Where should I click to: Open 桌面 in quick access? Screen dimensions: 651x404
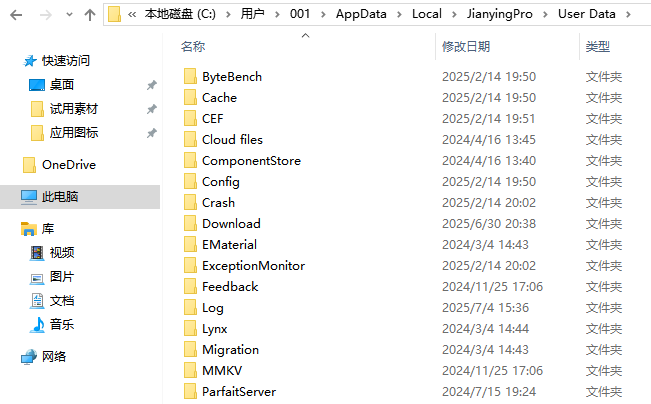pyautogui.click(x=61, y=85)
